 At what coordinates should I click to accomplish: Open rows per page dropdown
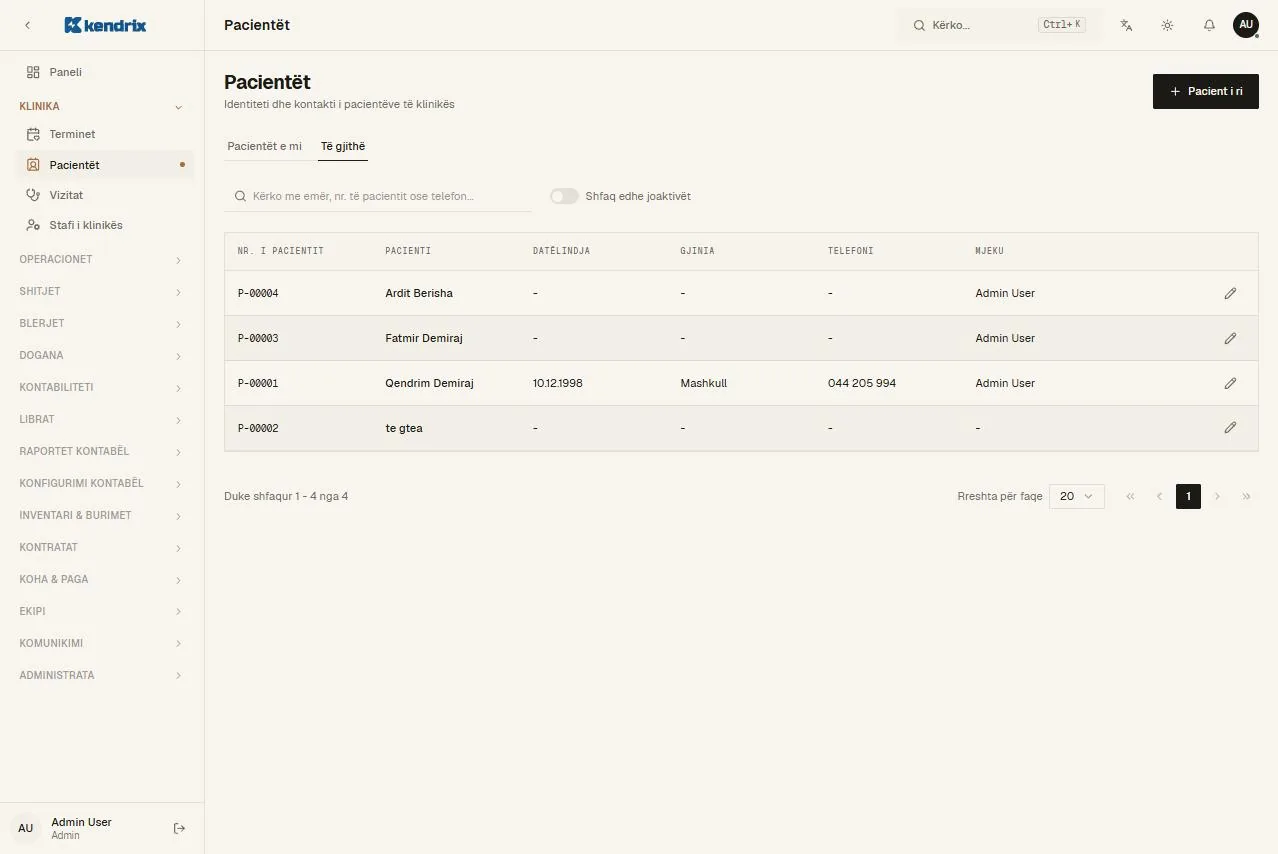(1076, 496)
